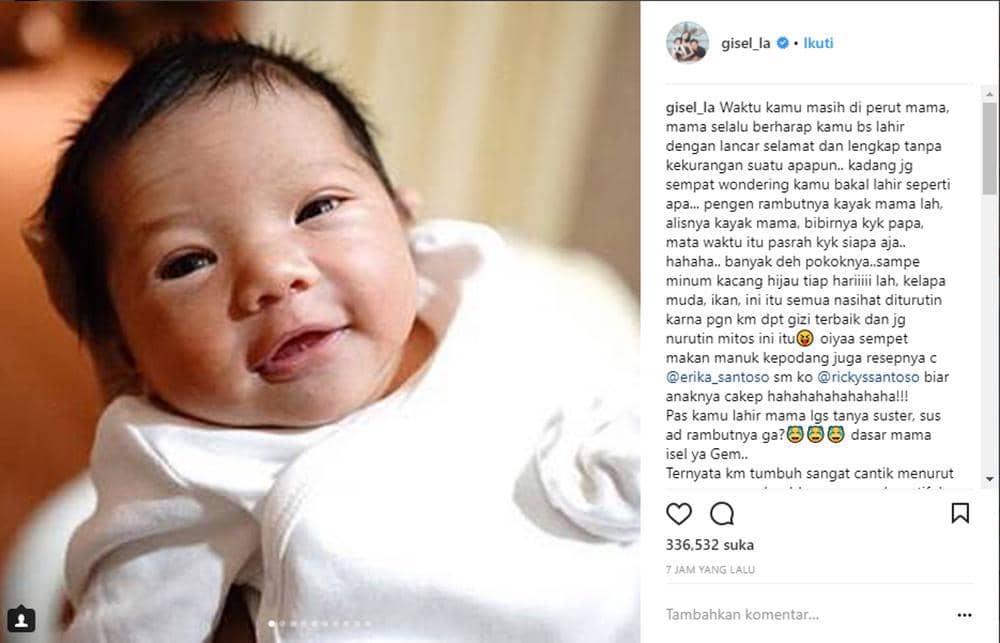The height and width of the screenshot is (643, 1000).
Task: Open the three-dot more options menu
Action: coord(964,615)
